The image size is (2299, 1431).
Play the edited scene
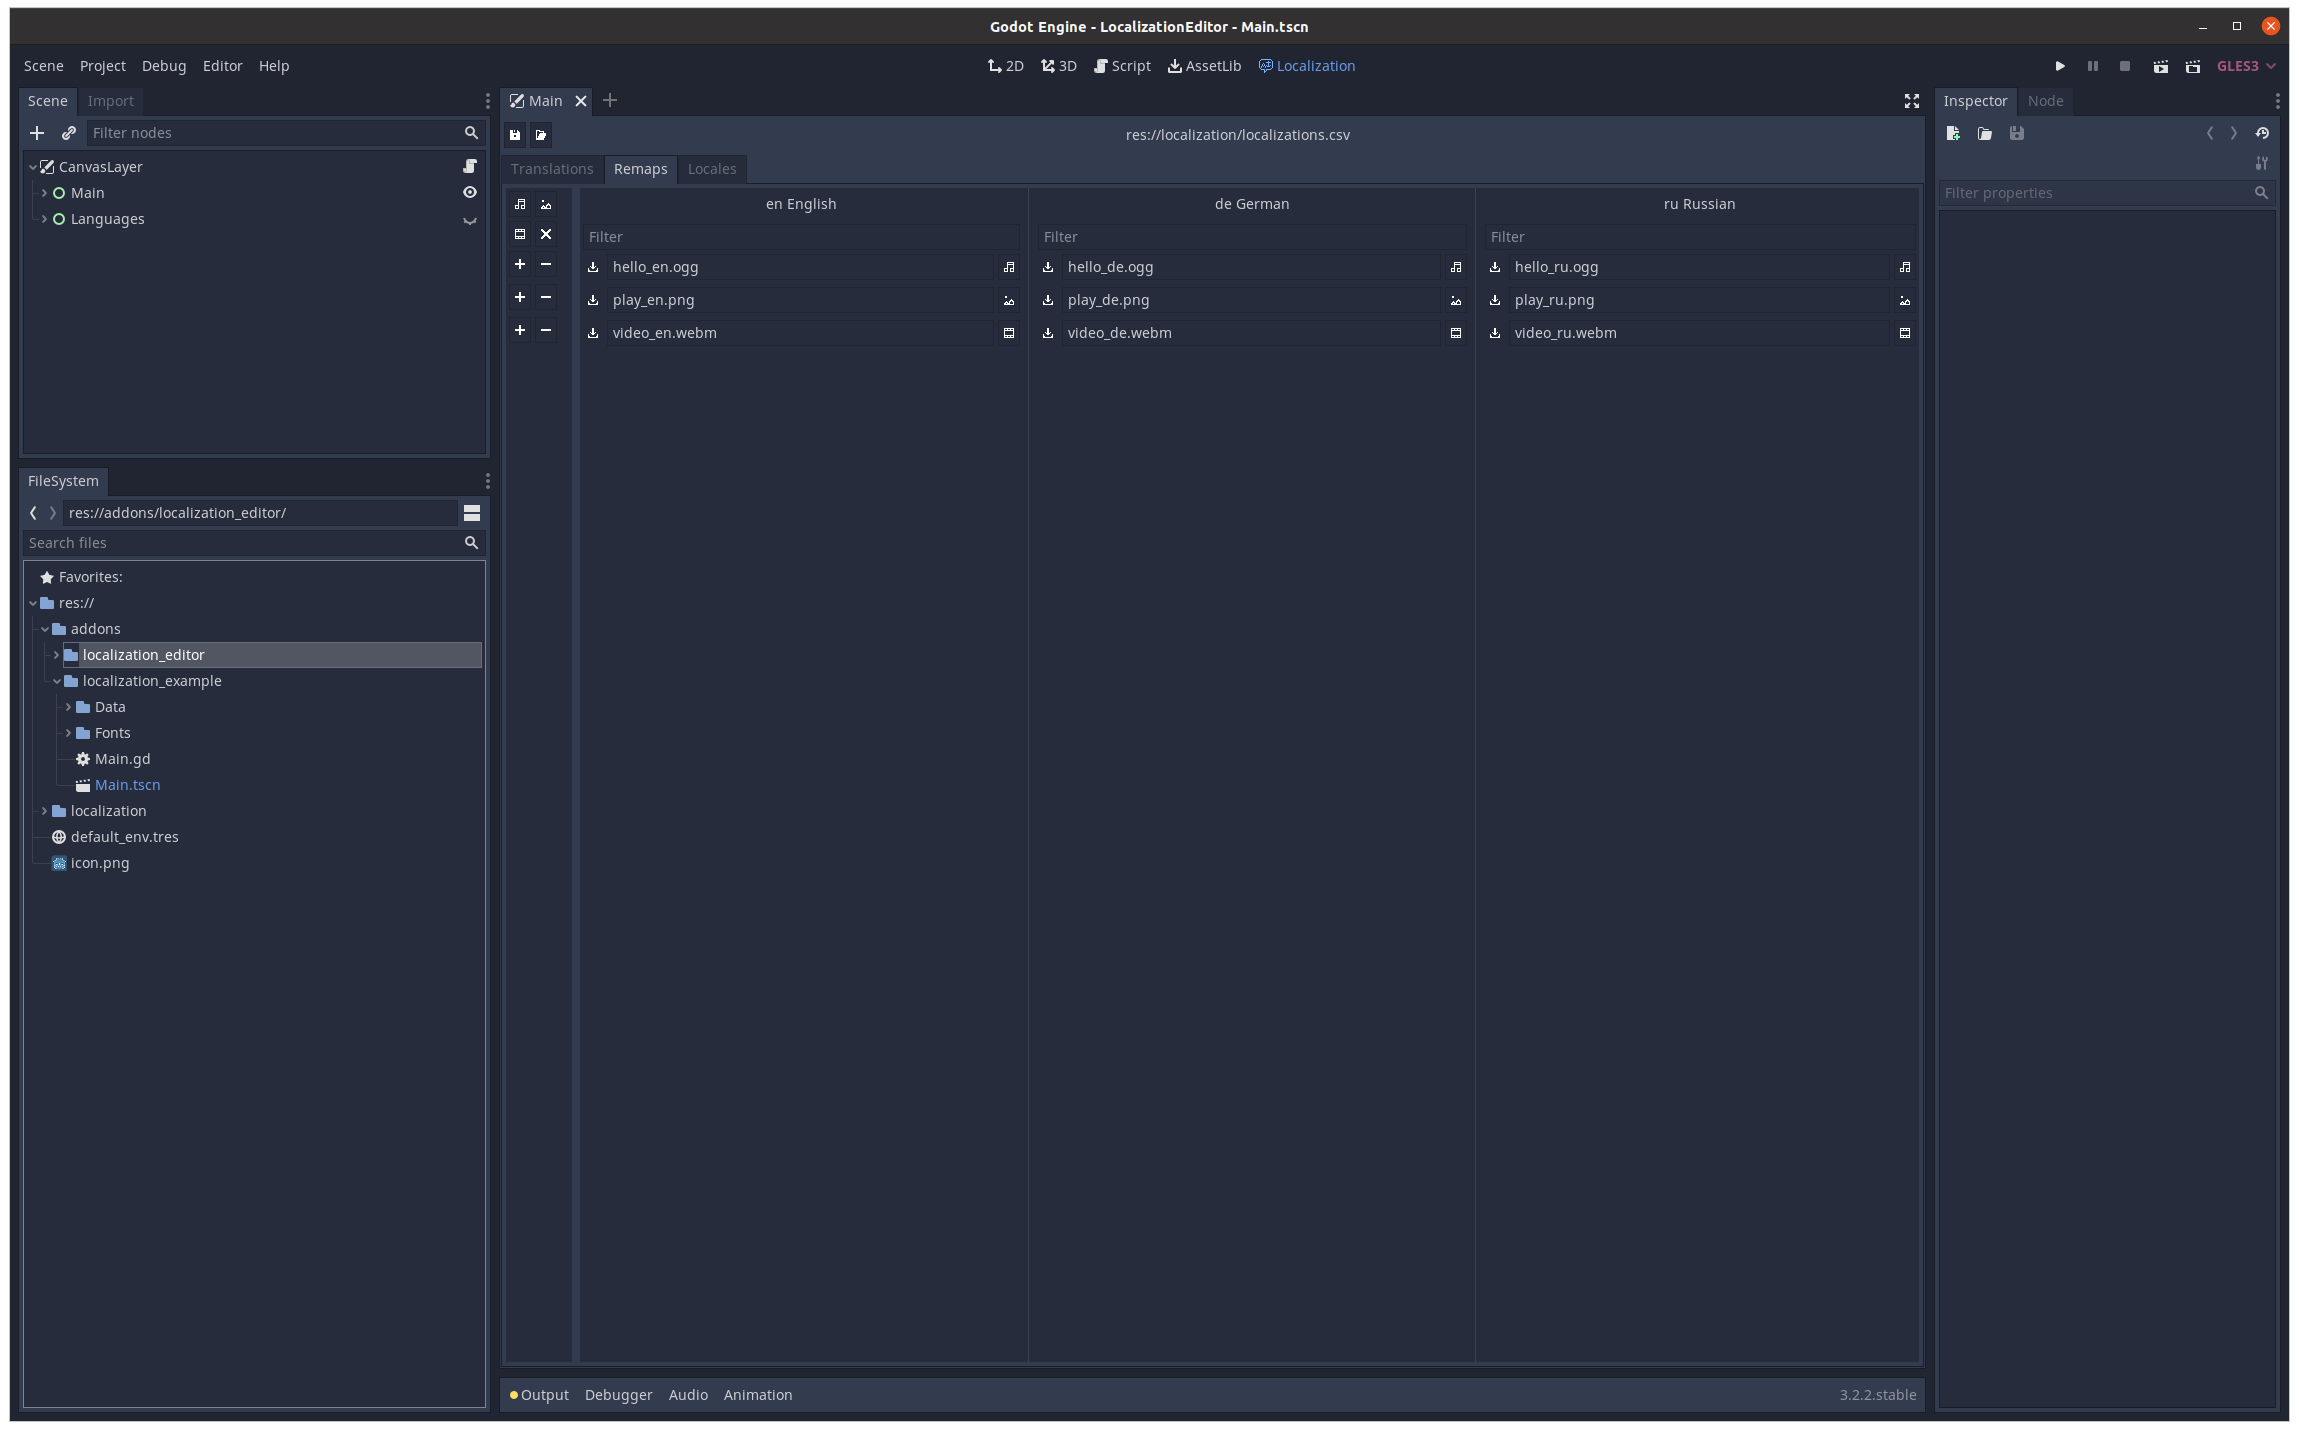tap(2161, 66)
